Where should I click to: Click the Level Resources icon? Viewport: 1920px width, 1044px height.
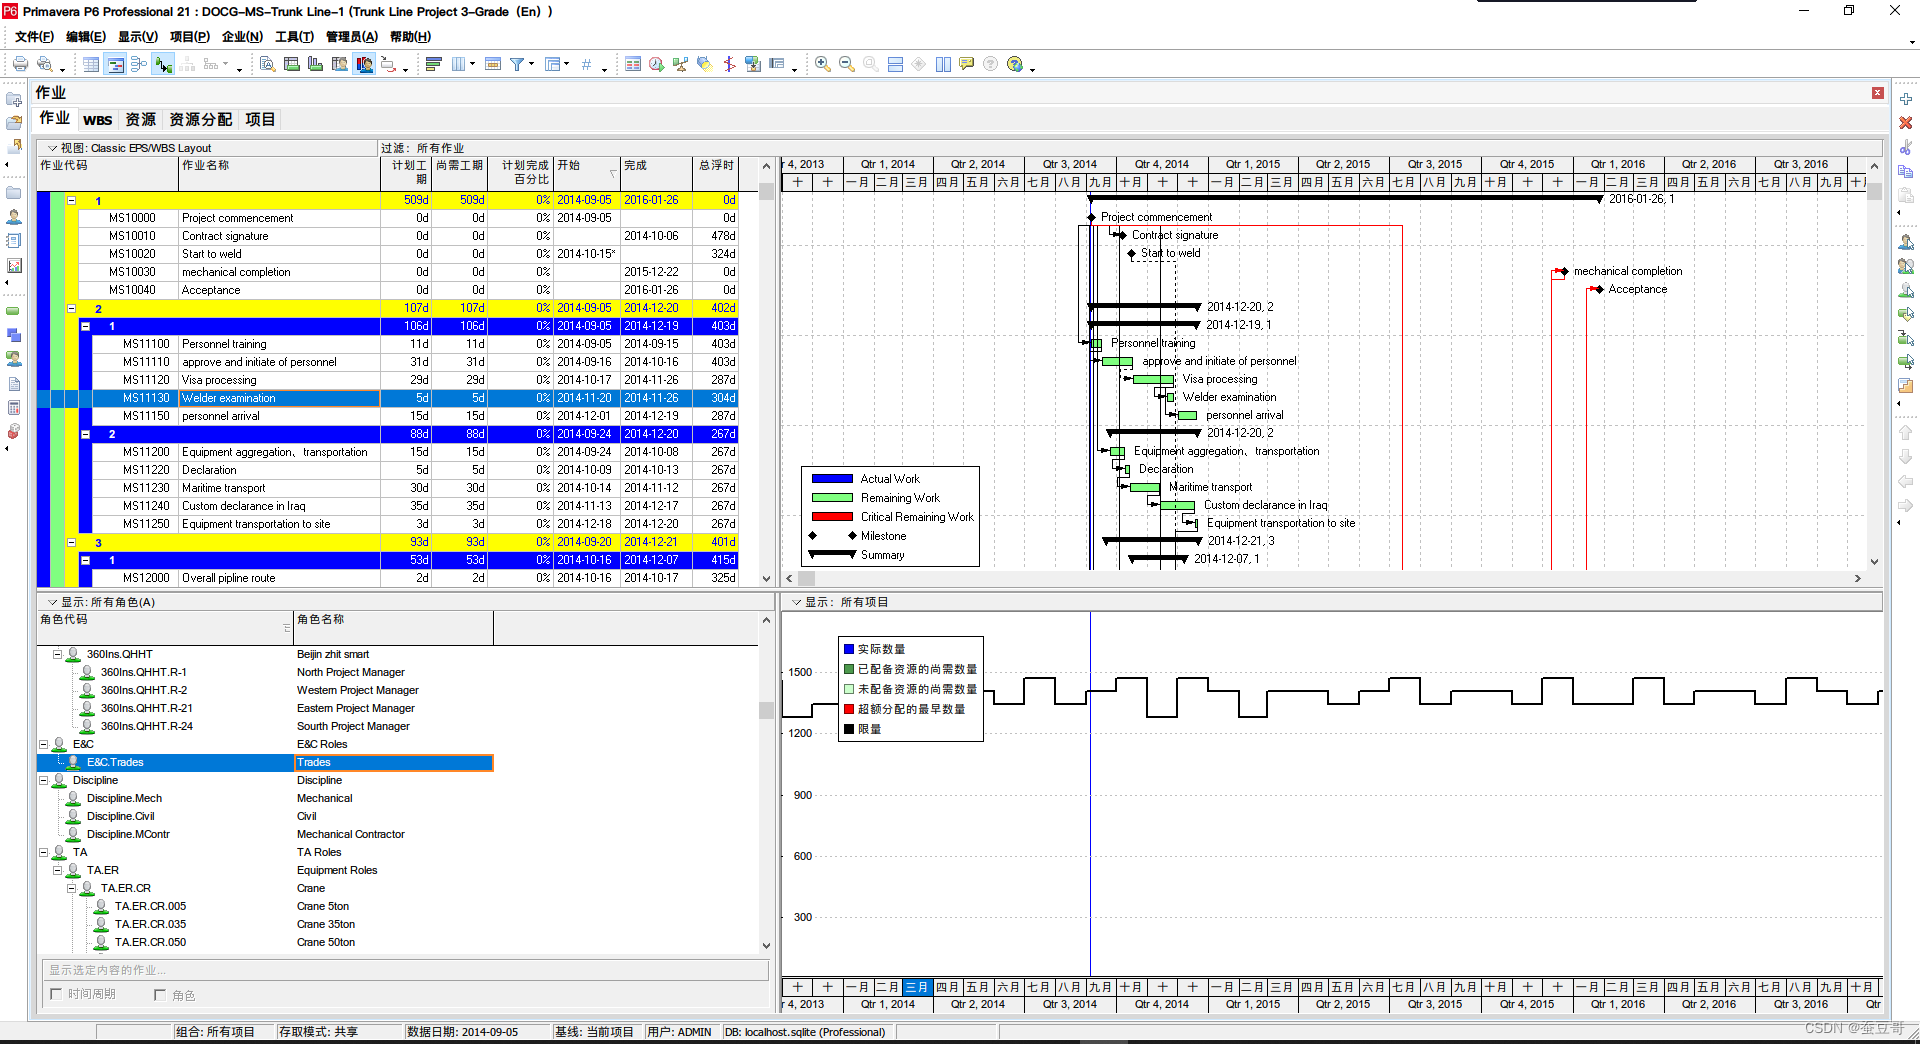(680, 64)
